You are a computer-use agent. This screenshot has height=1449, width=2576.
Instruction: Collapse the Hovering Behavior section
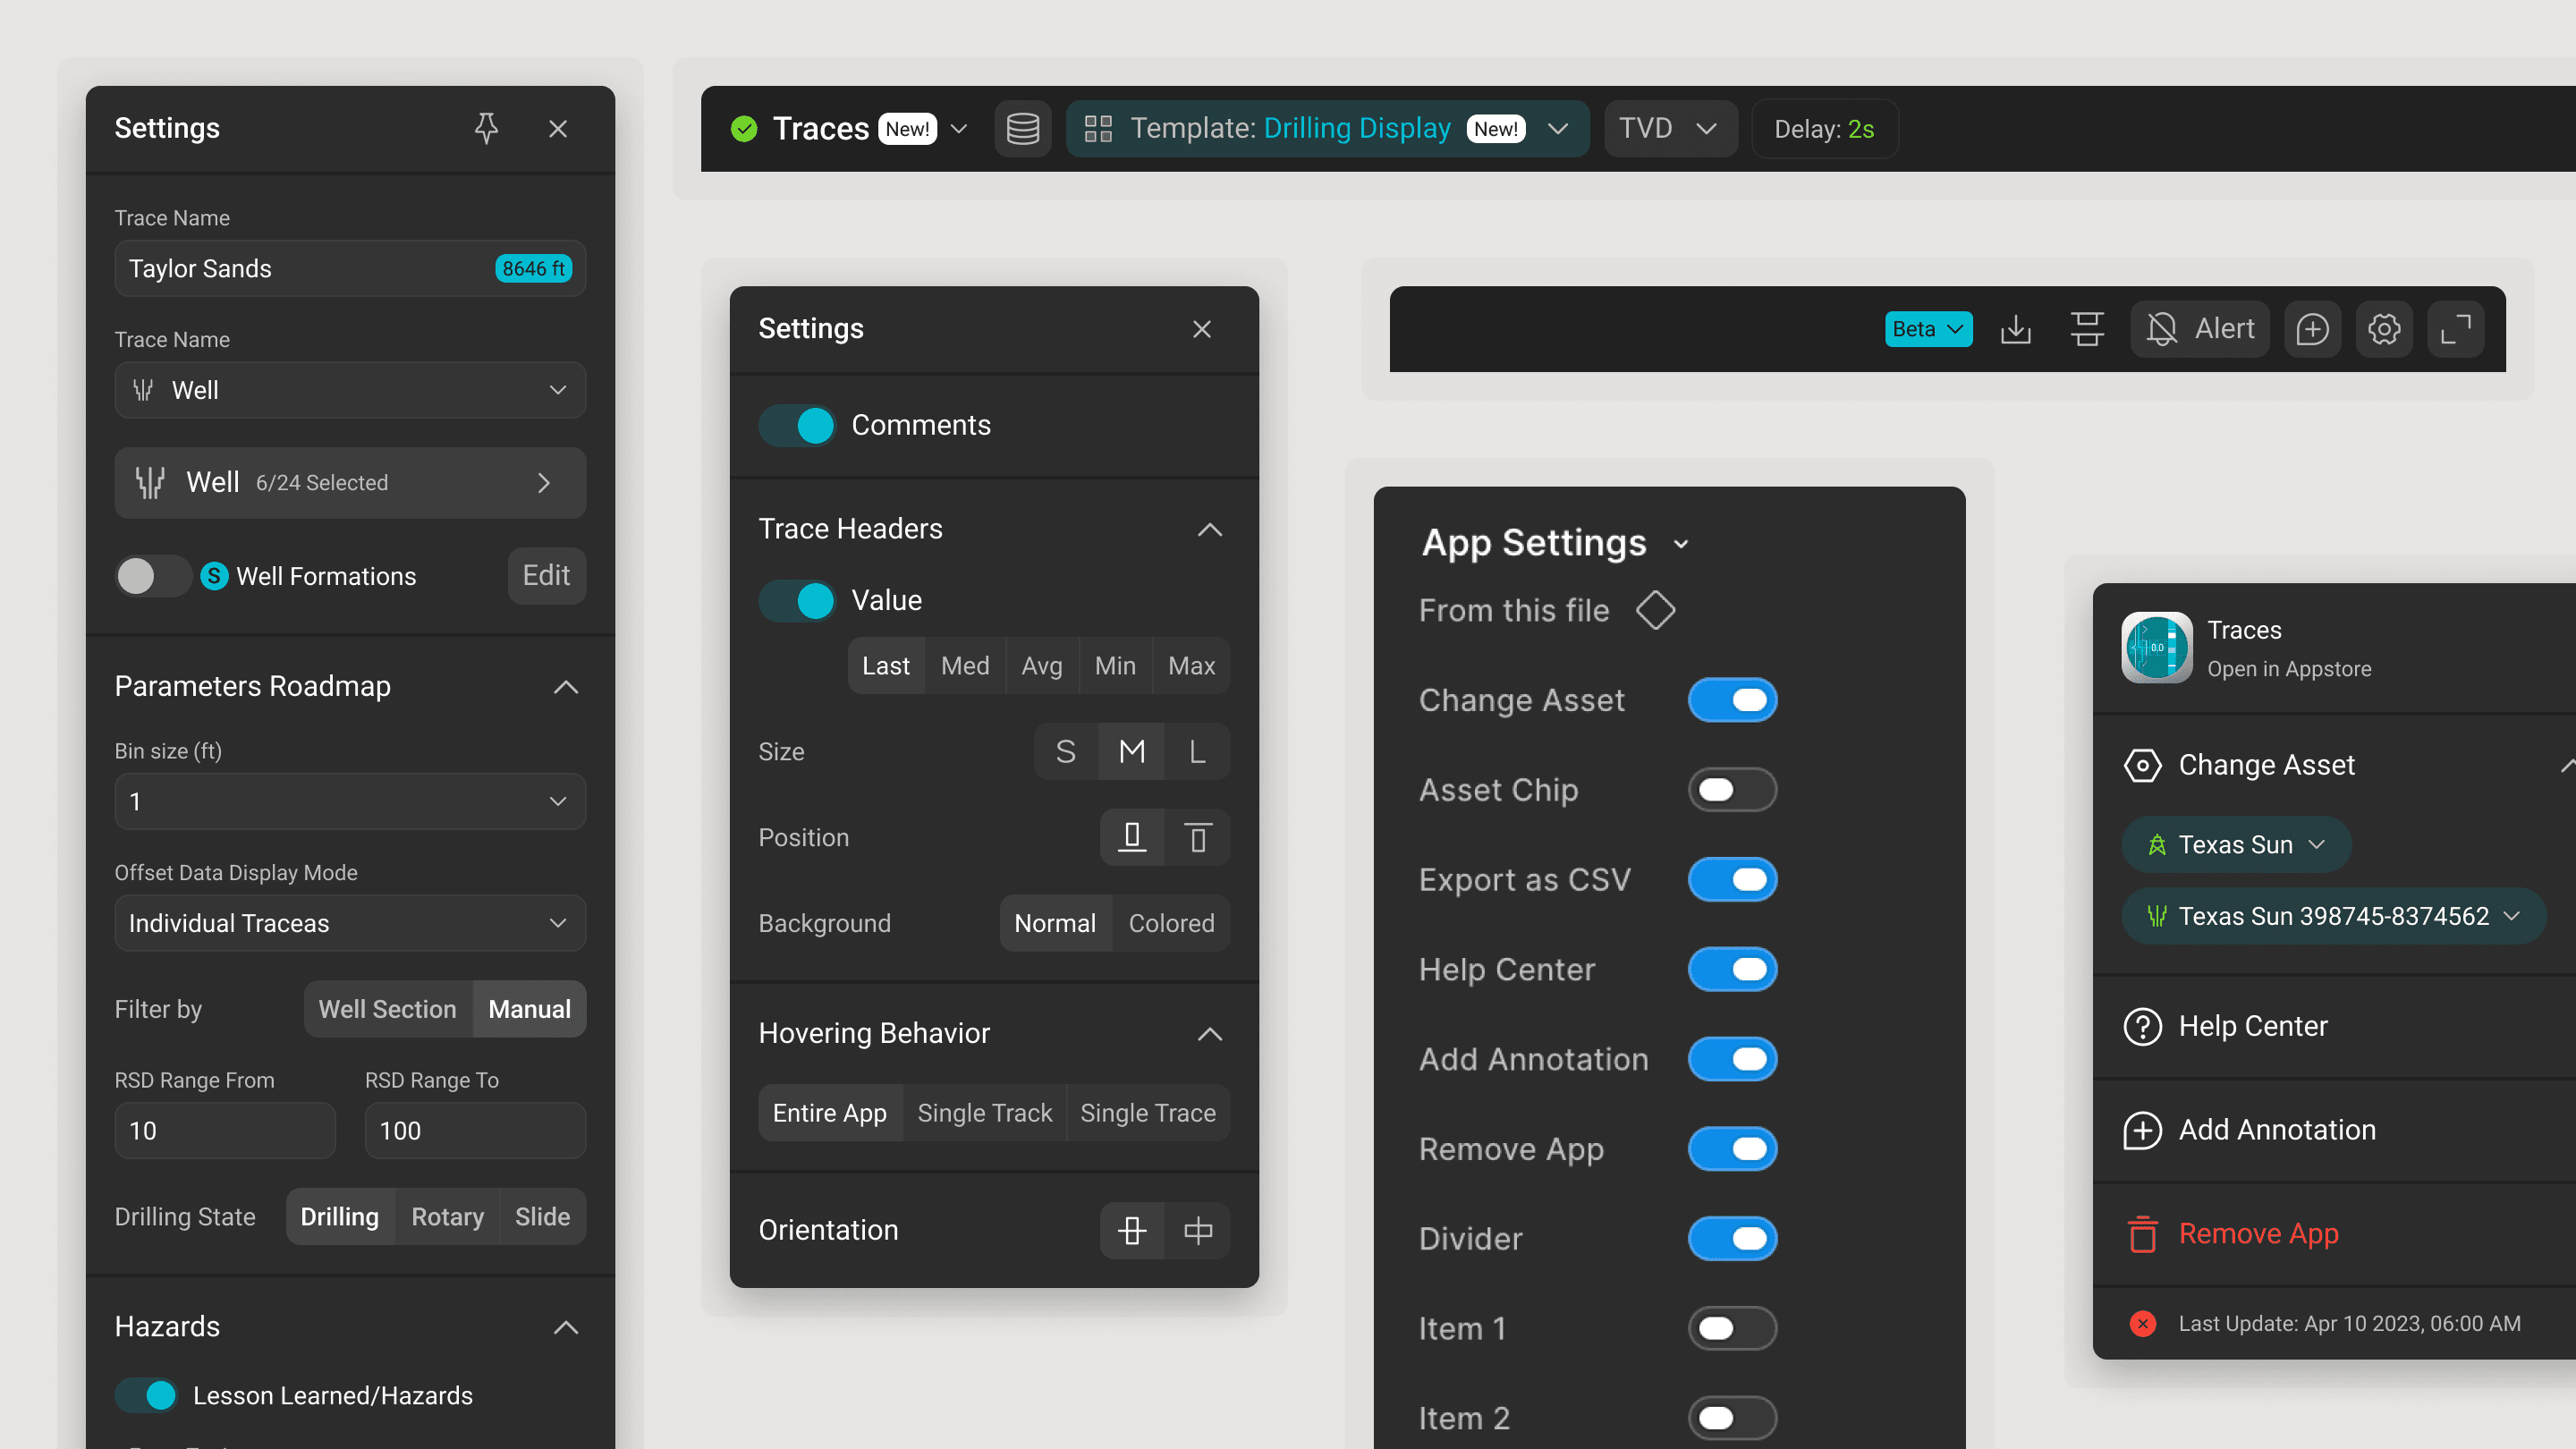(x=1210, y=1034)
